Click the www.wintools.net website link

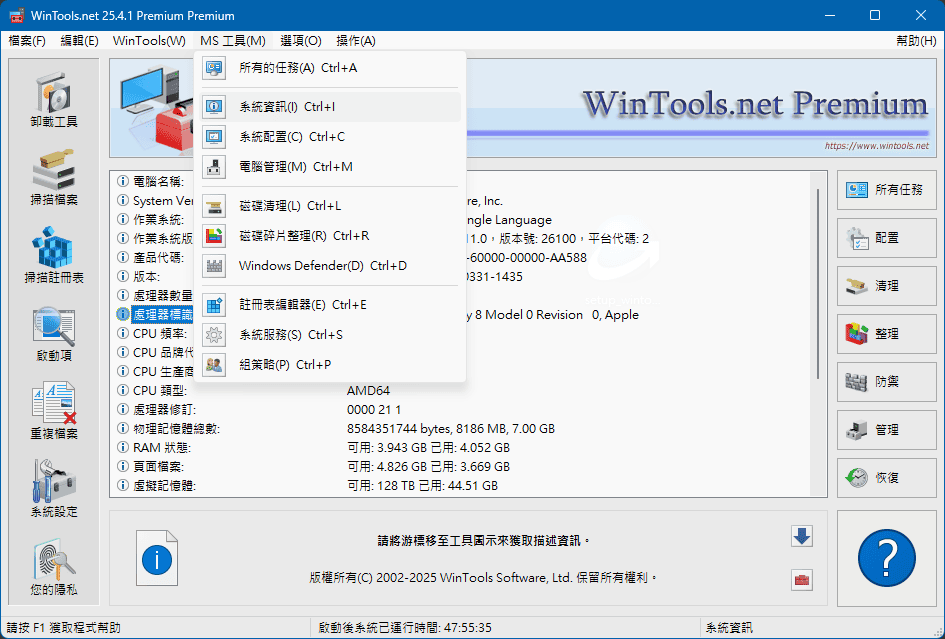pos(876,146)
